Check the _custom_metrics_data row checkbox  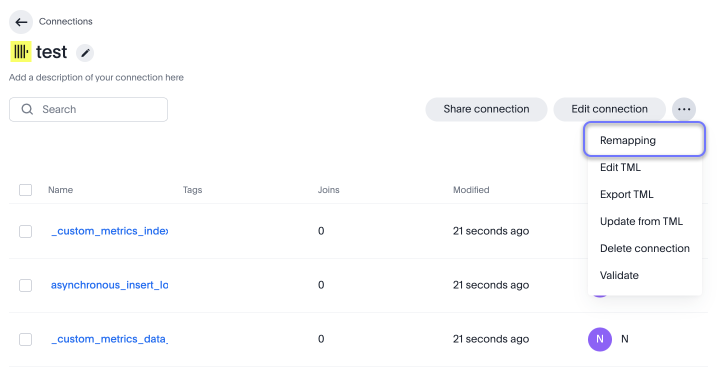[25, 339]
